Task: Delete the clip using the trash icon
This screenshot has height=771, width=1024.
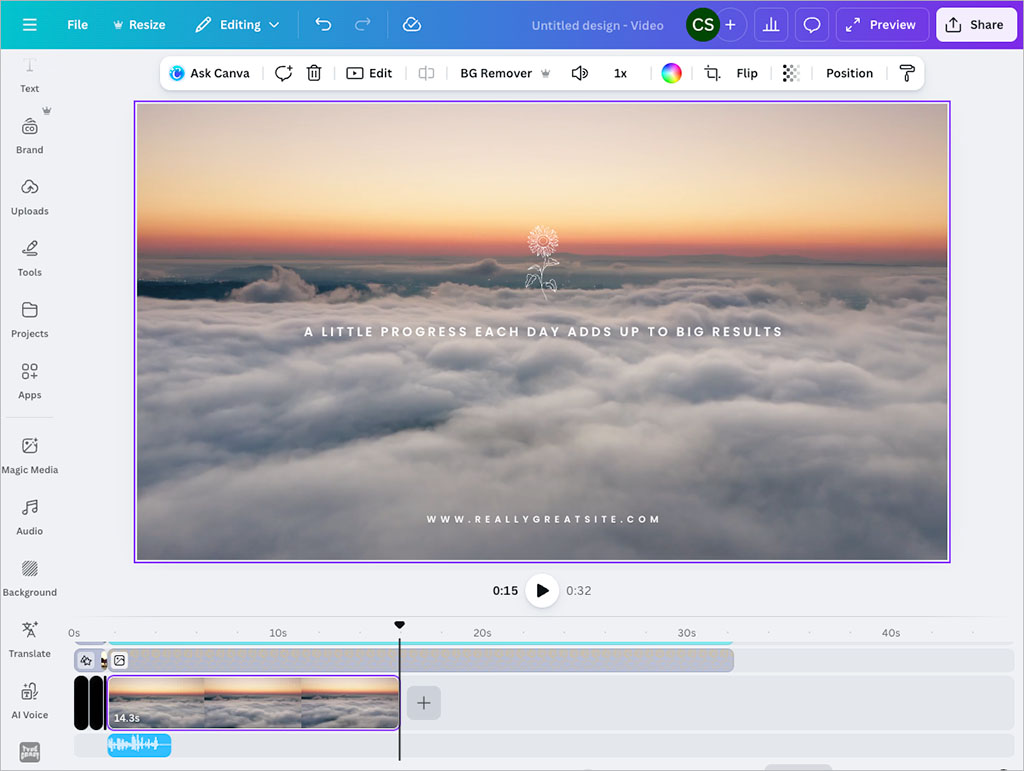Action: [x=314, y=73]
